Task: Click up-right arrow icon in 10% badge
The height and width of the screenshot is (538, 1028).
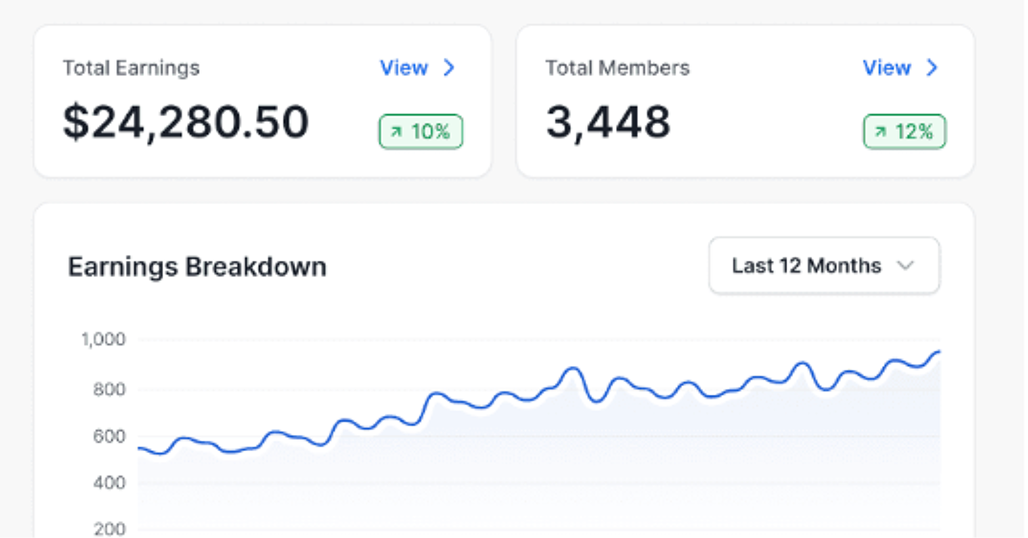Action: (x=396, y=132)
